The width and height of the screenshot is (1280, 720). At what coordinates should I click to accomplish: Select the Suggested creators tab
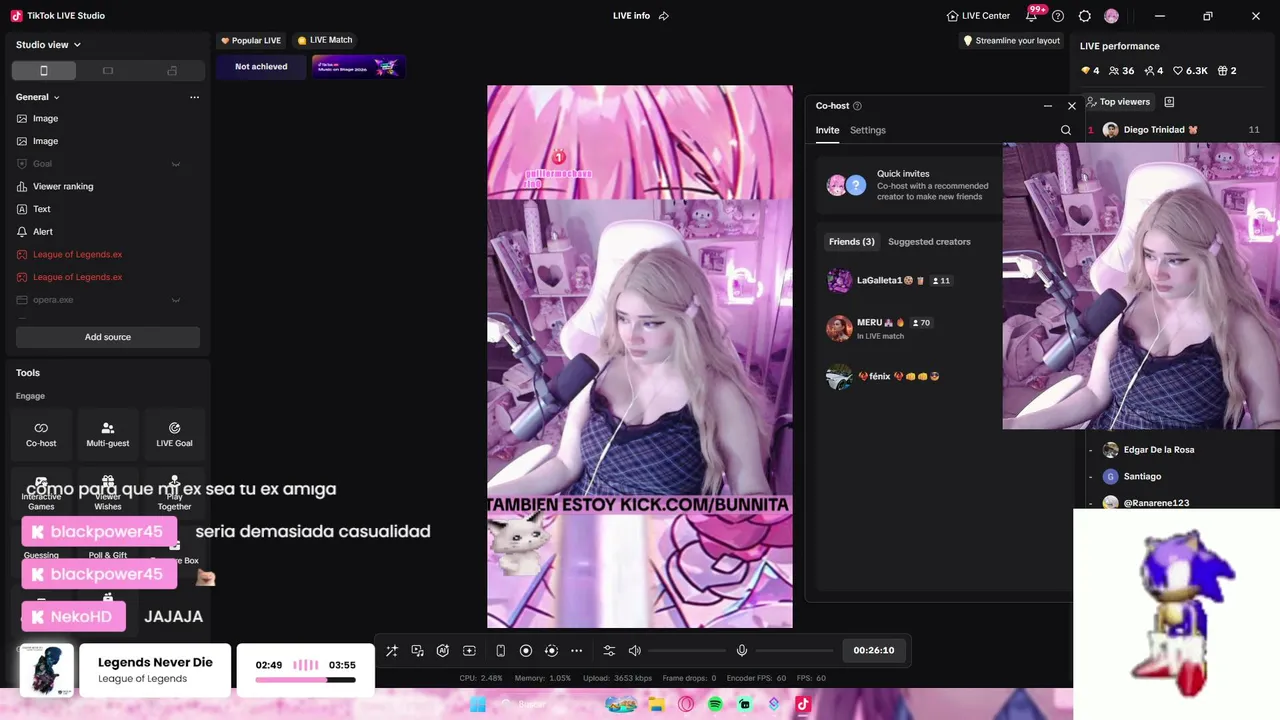pyautogui.click(x=929, y=242)
